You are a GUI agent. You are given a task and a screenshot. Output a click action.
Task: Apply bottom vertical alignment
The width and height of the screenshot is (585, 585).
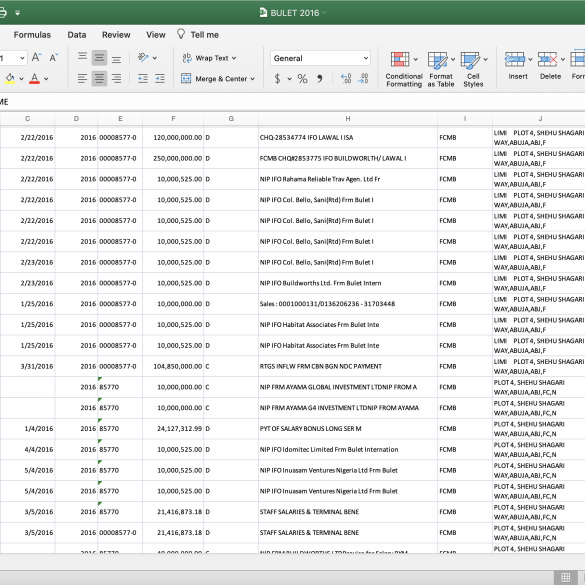[x=116, y=58]
